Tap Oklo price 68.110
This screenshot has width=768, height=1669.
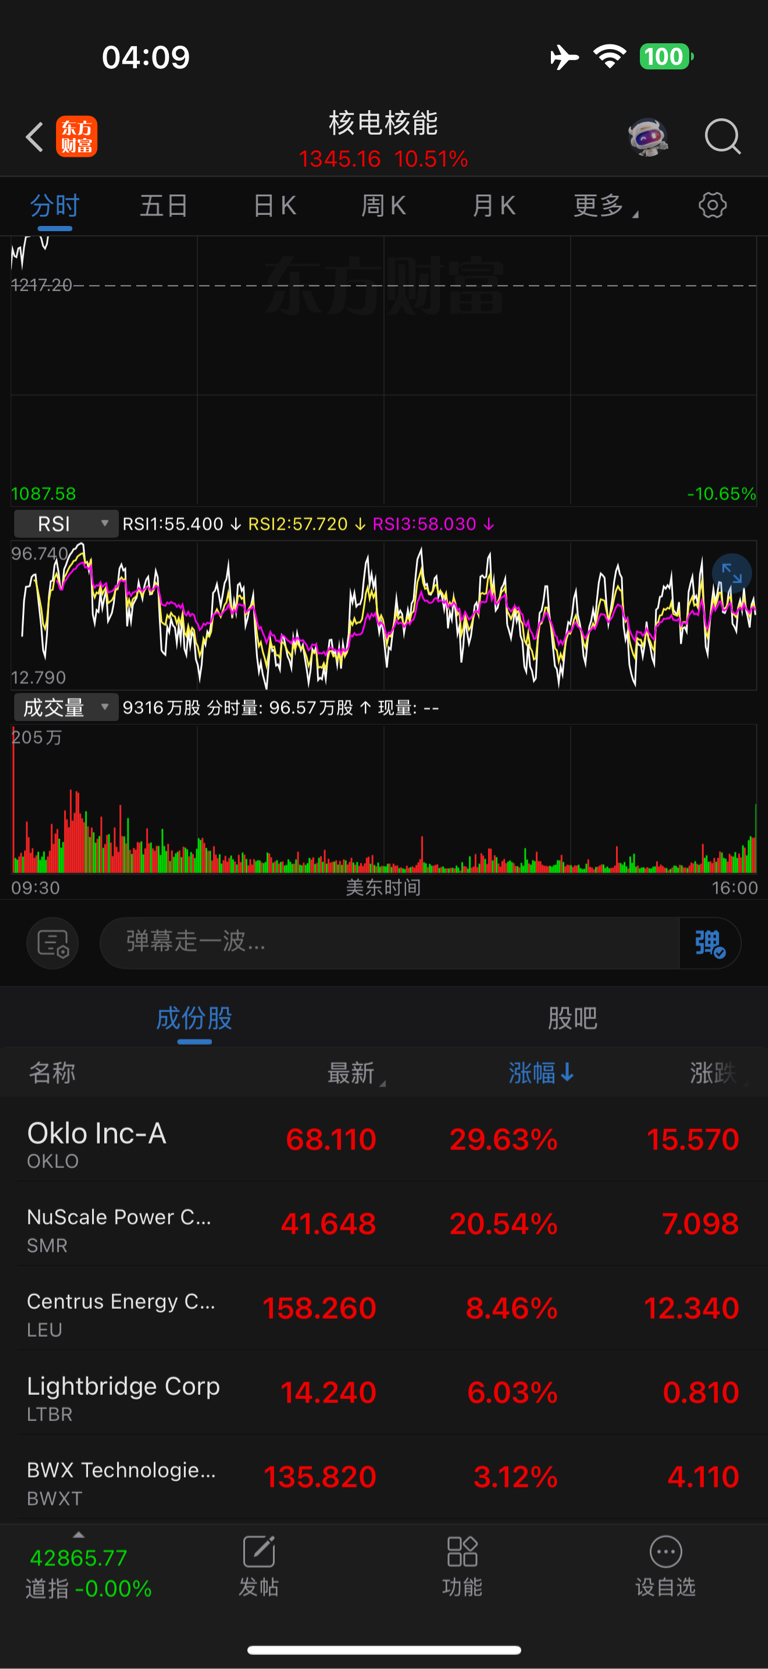331,1139
